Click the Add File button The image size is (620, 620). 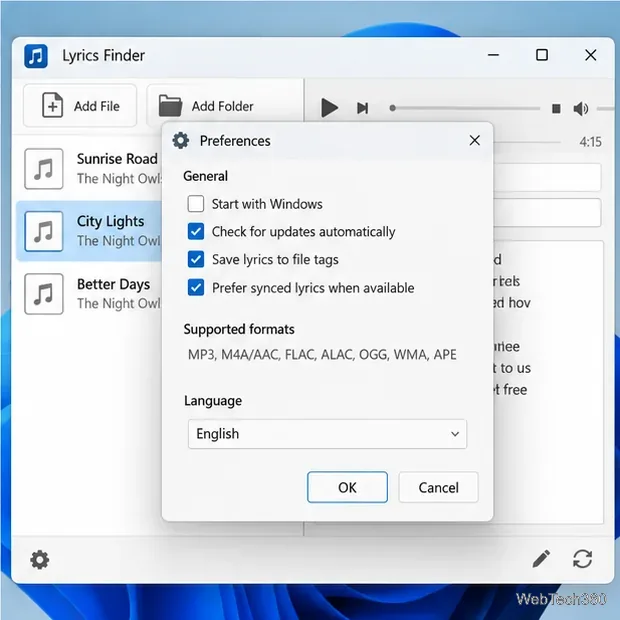pos(80,106)
